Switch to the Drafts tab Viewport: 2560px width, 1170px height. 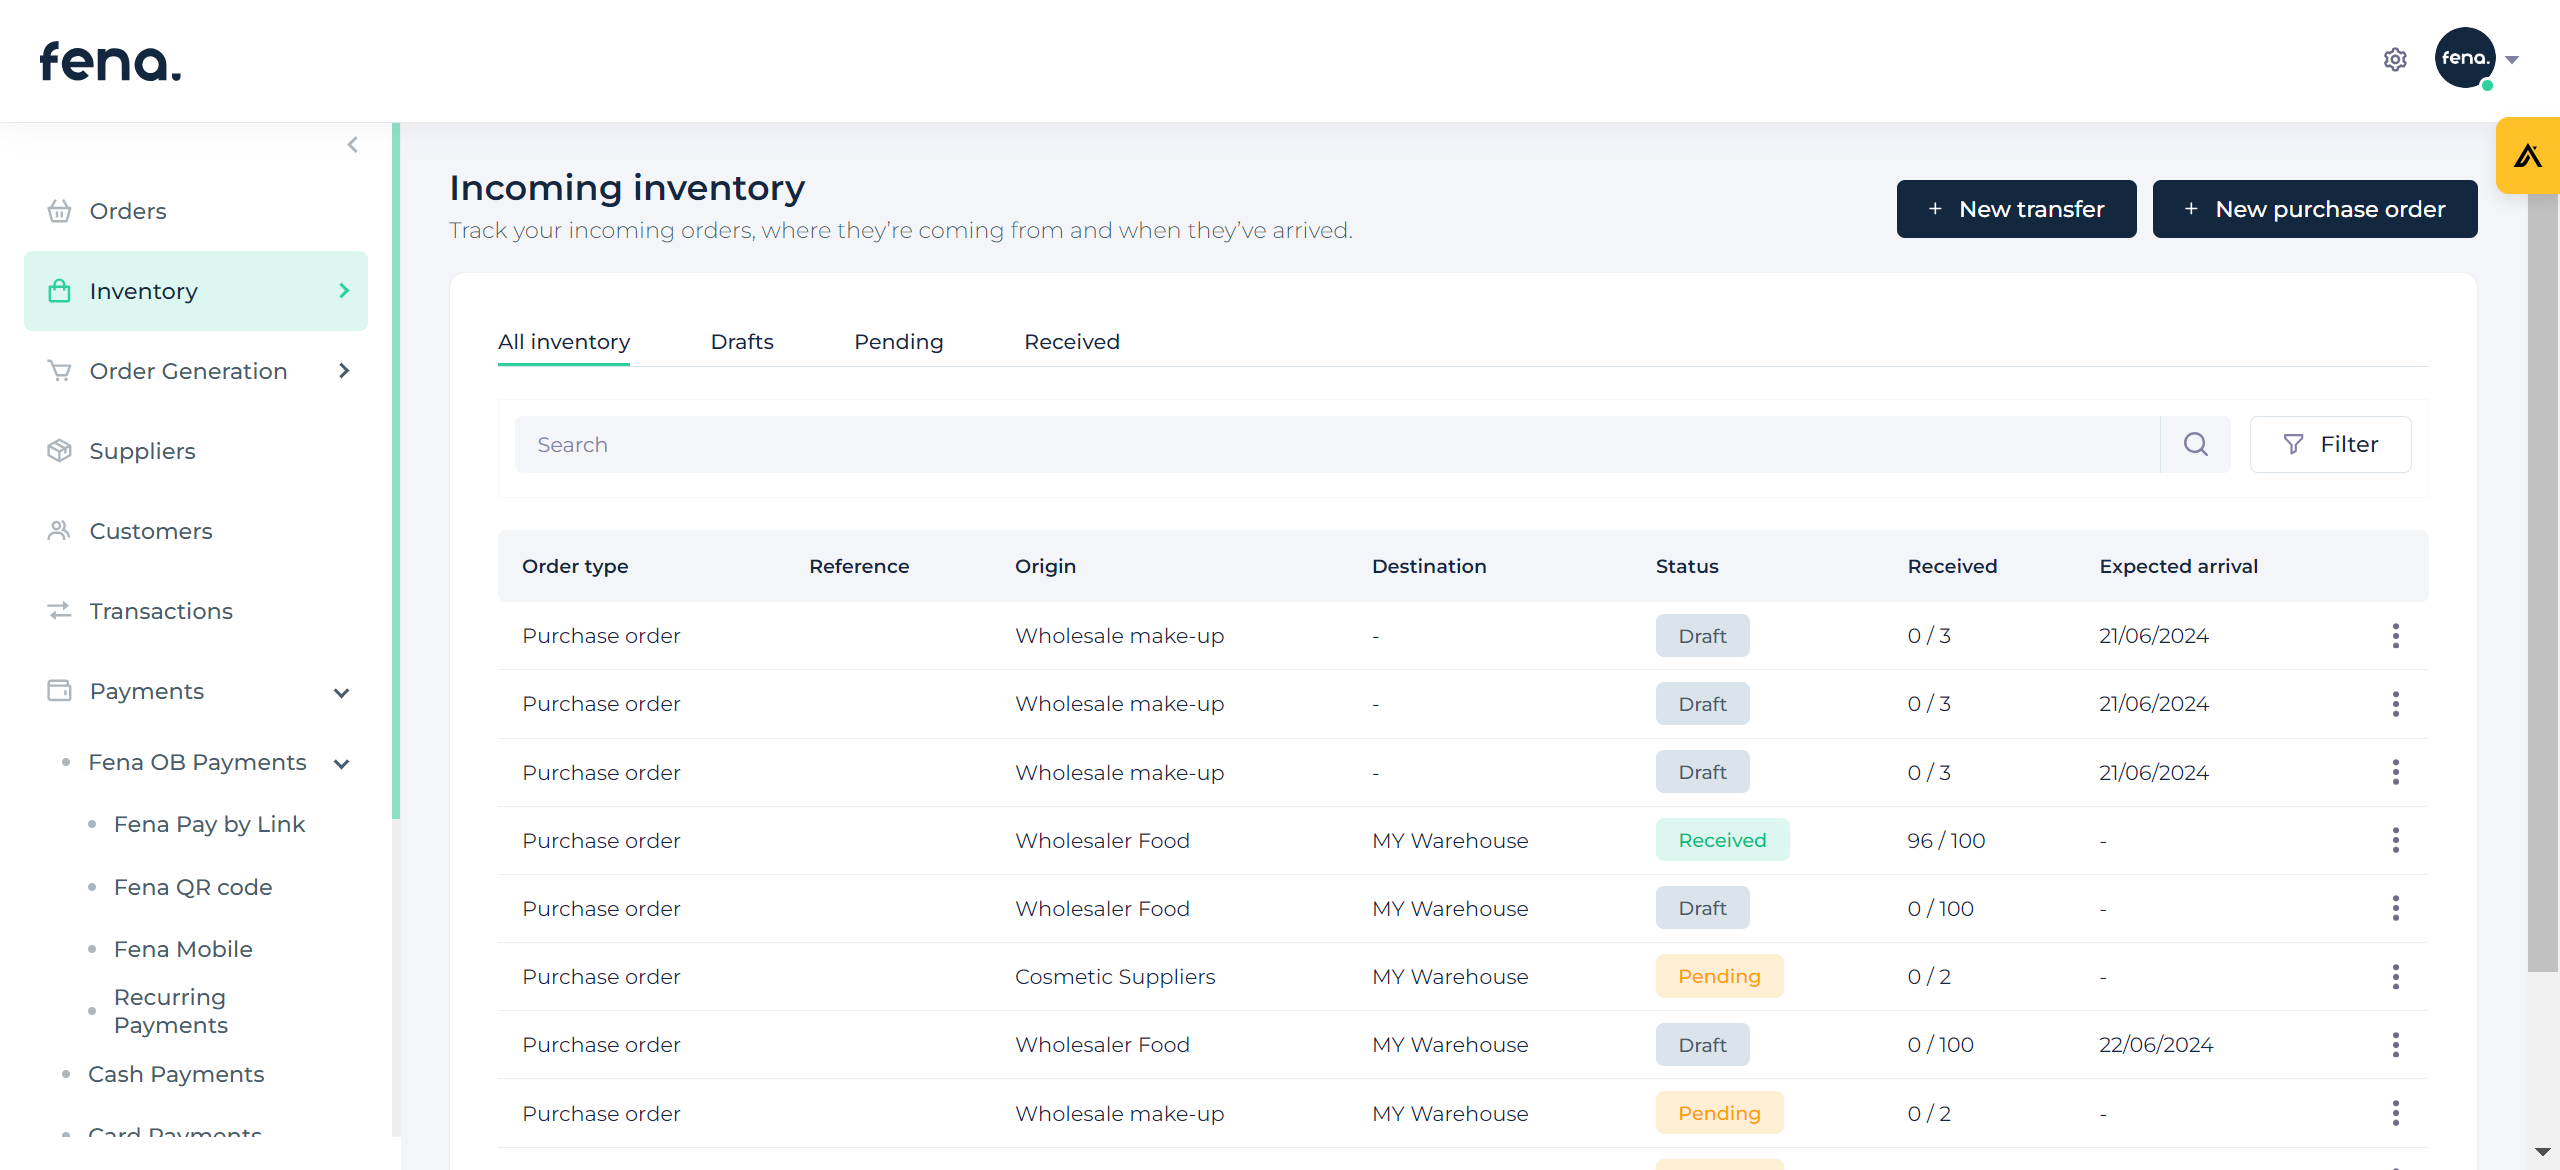coord(741,342)
